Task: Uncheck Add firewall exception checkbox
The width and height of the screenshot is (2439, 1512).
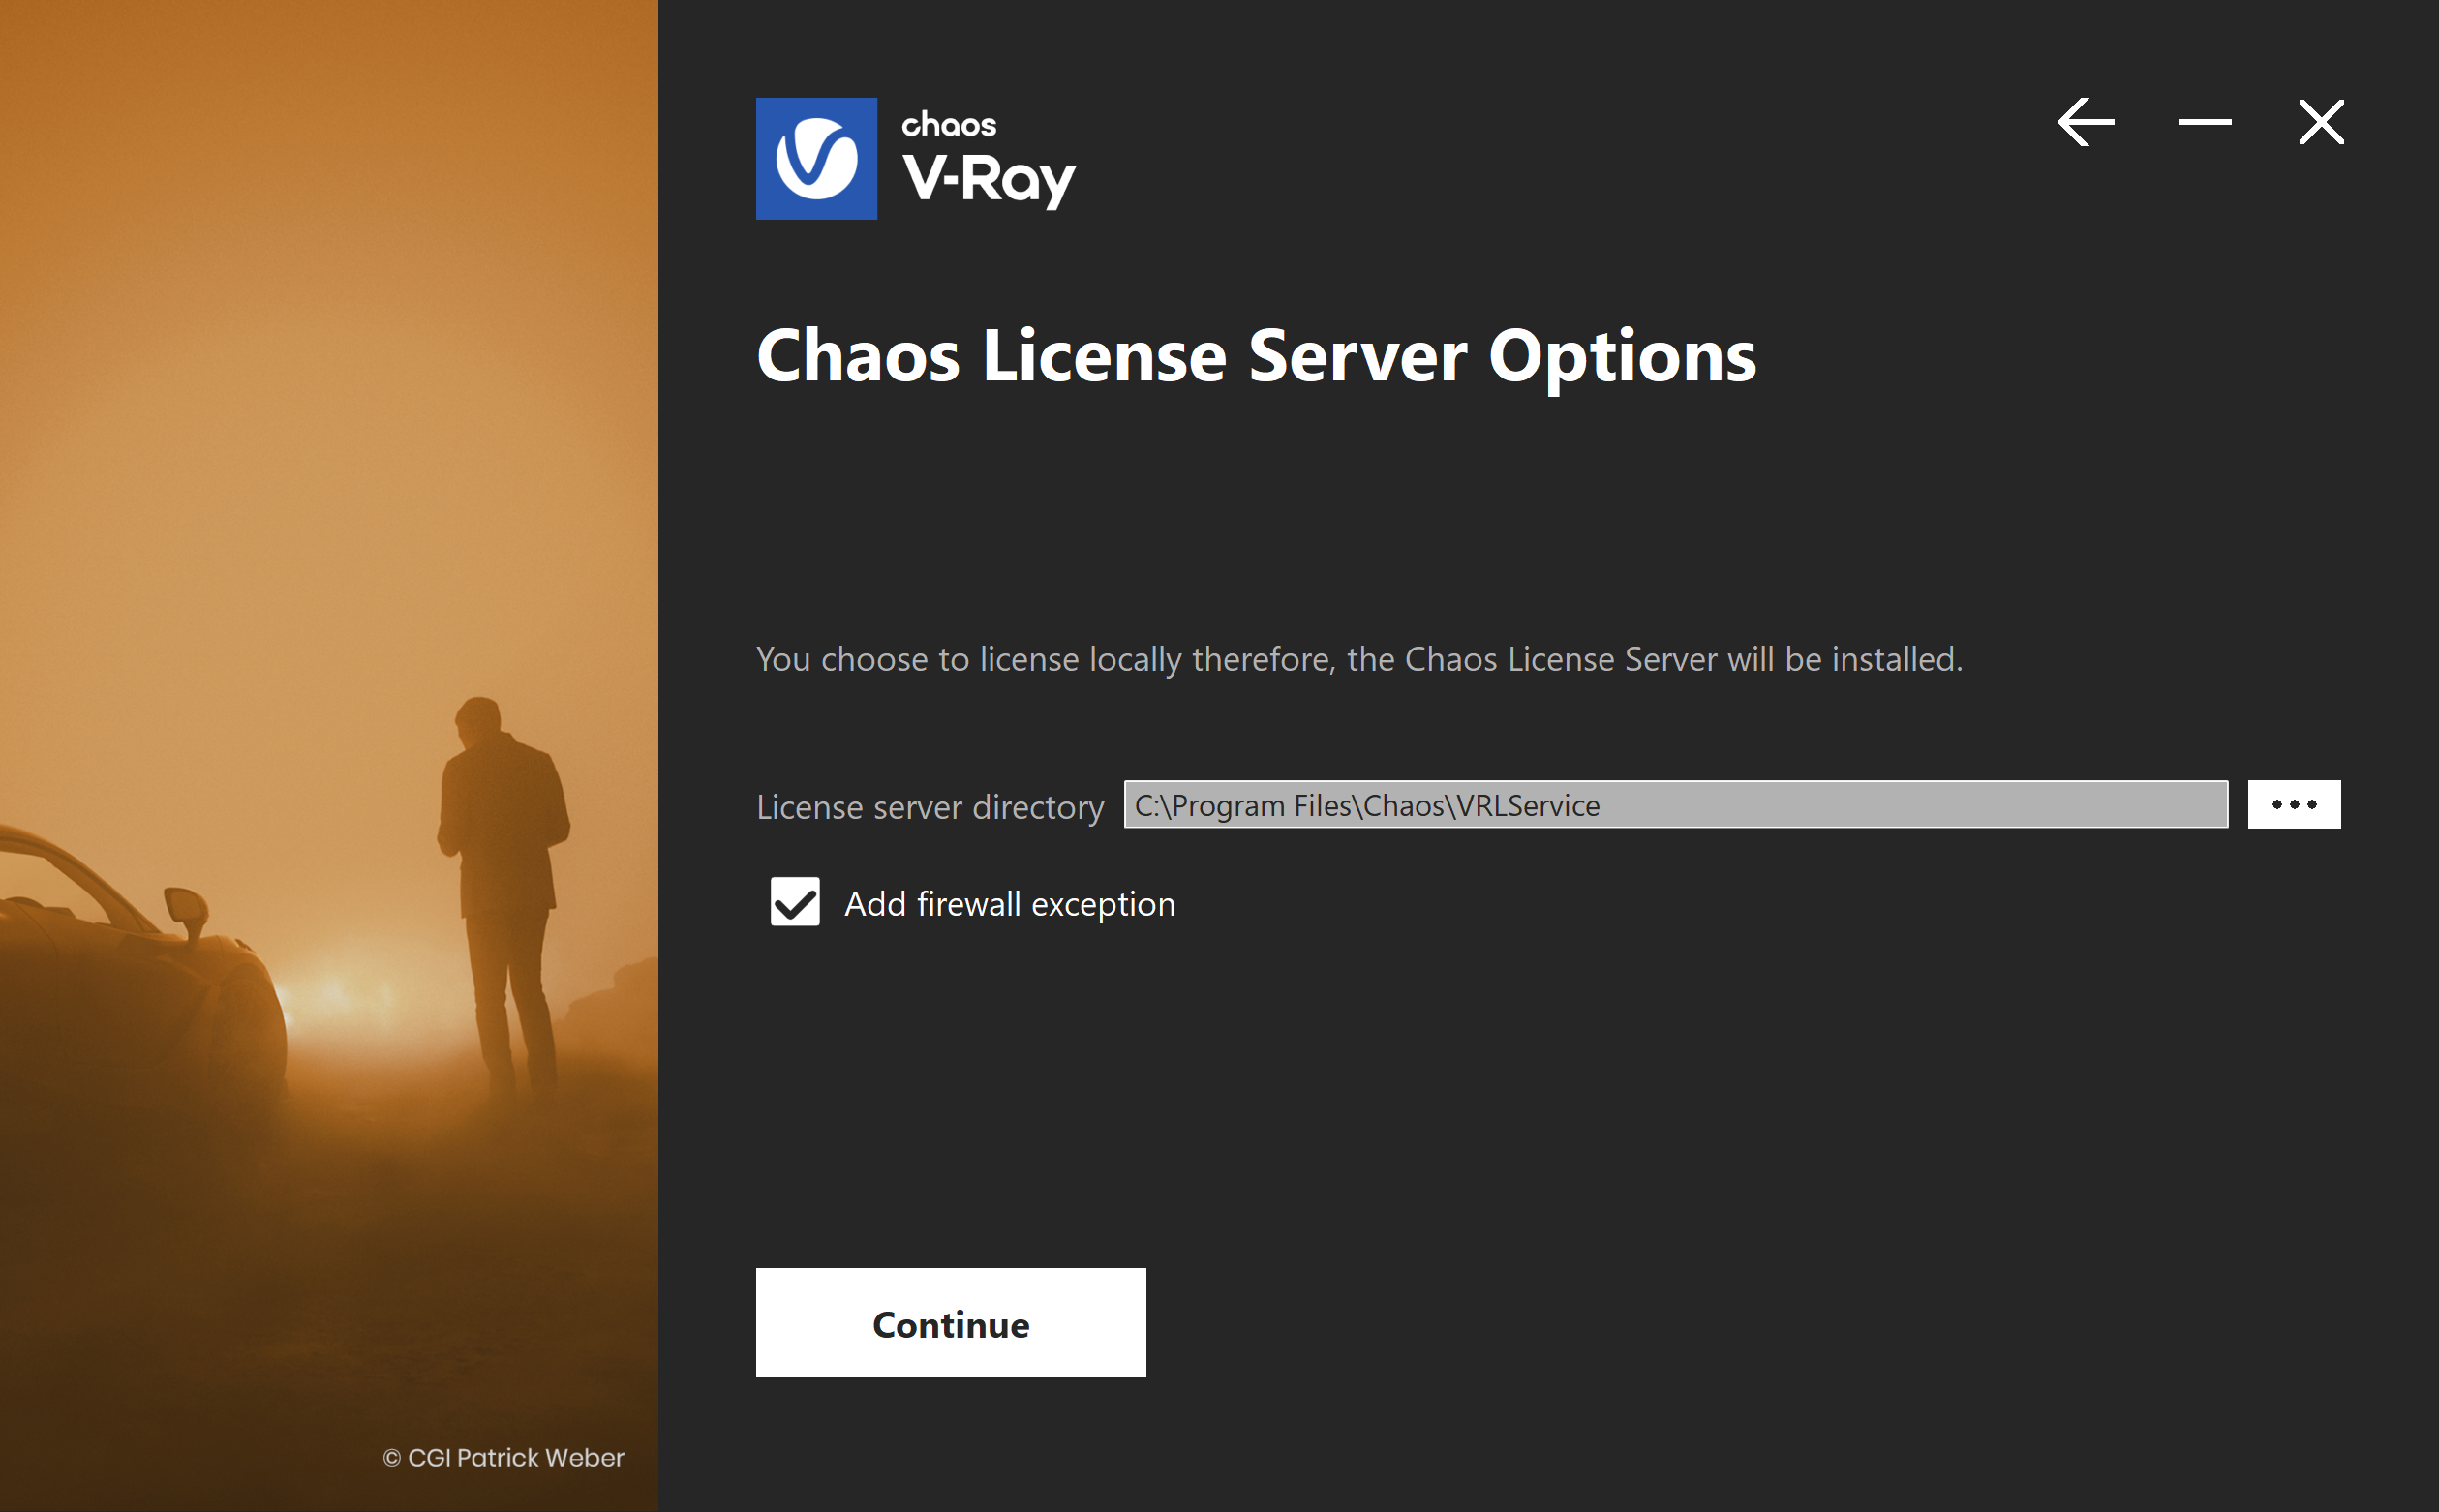Action: coord(795,902)
